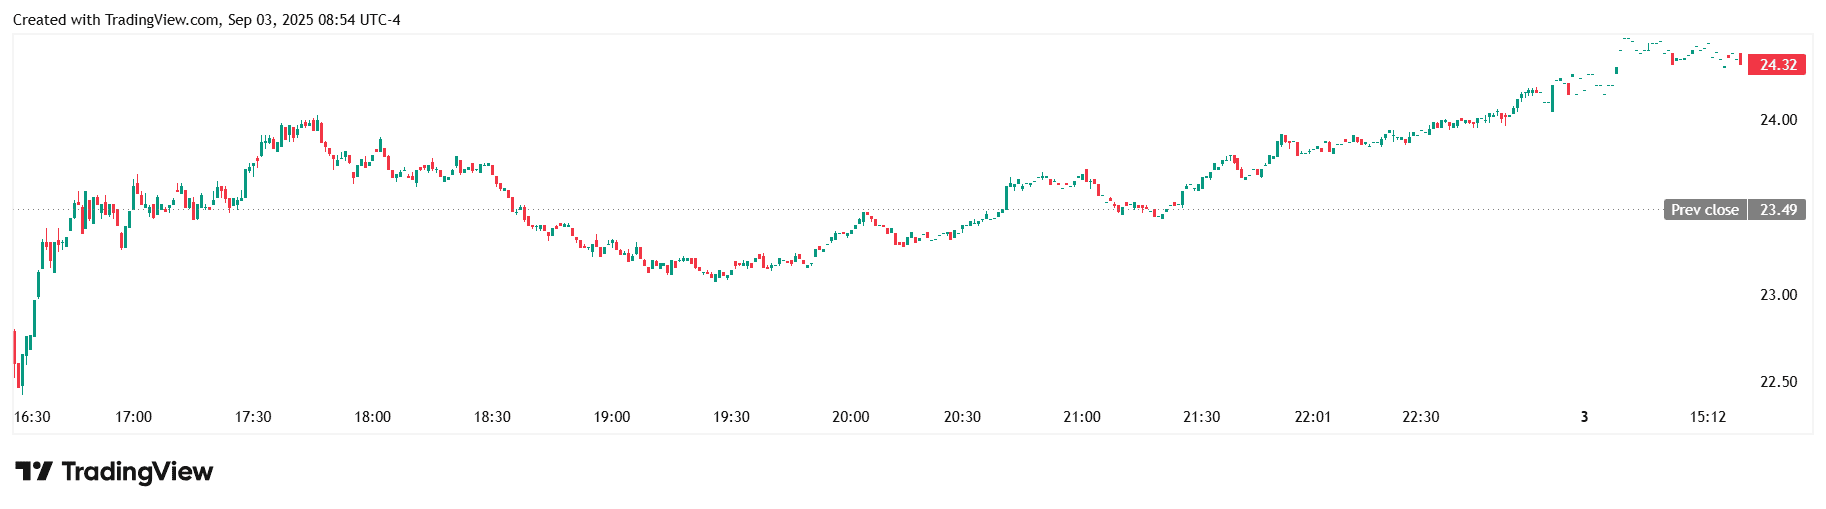Screen dimensions: 1826x509
Task: Click the gray "Prev close" label
Action: [x=1704, y=210]
